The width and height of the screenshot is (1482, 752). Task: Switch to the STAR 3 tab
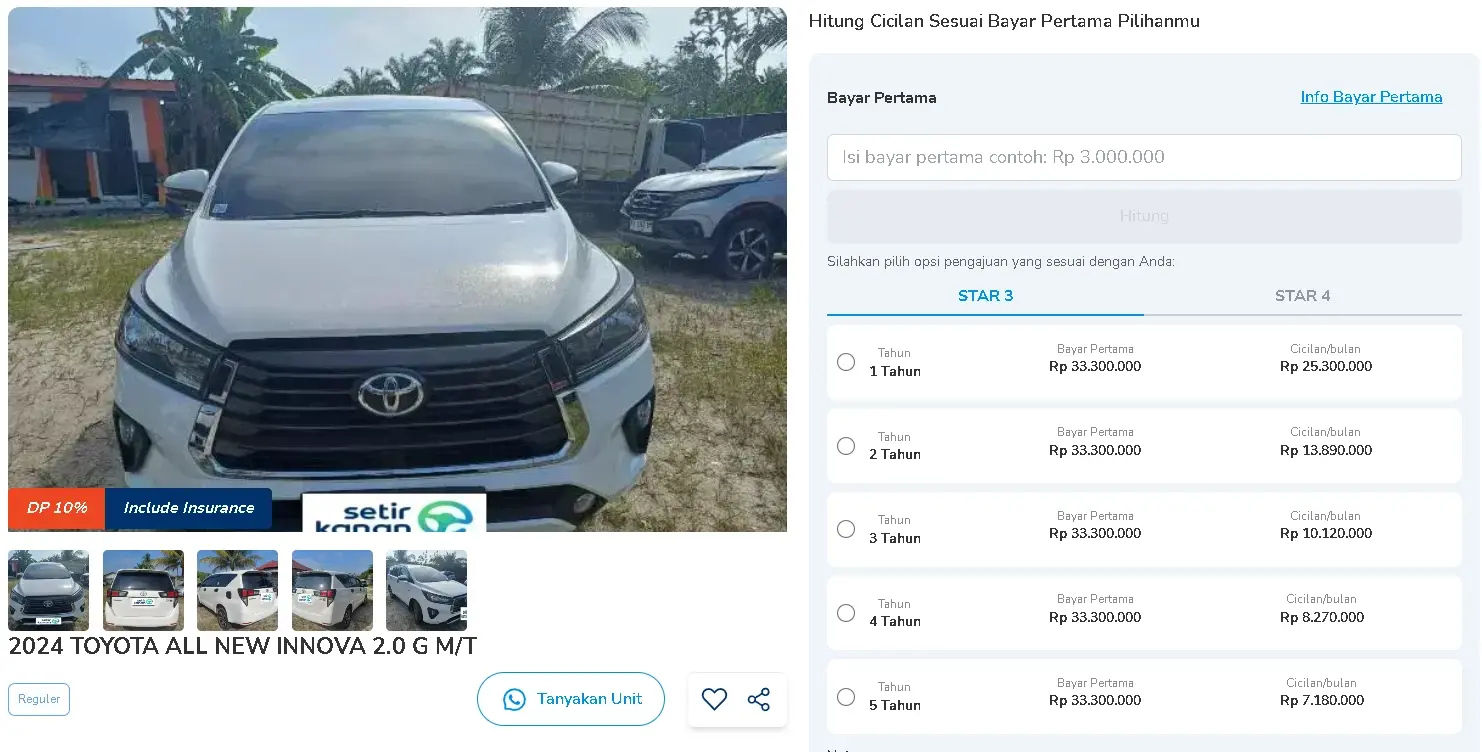point(985,296)
